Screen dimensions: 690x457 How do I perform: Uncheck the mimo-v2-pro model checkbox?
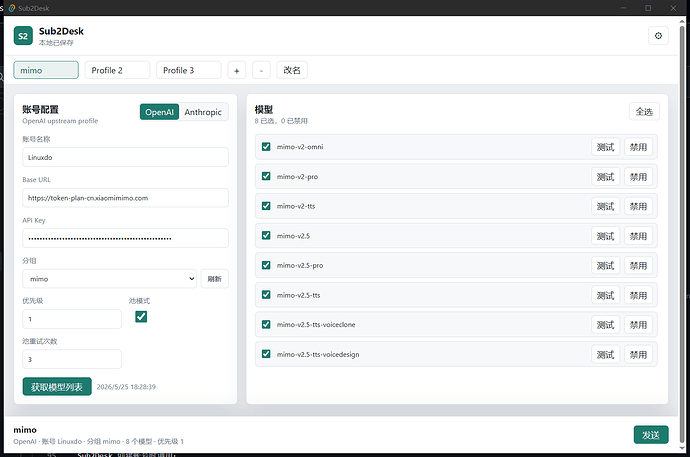point(266,176)
